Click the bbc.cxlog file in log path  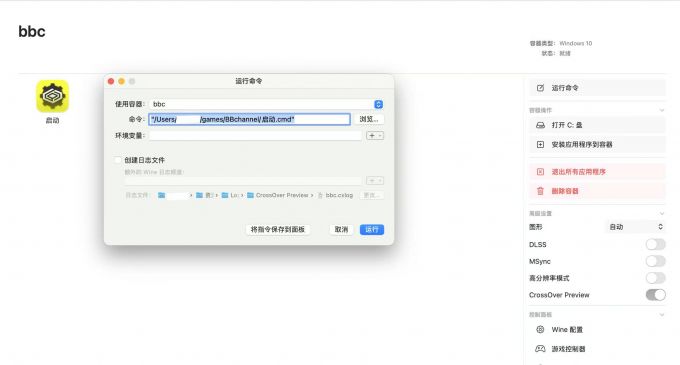[x=336, y=196]
